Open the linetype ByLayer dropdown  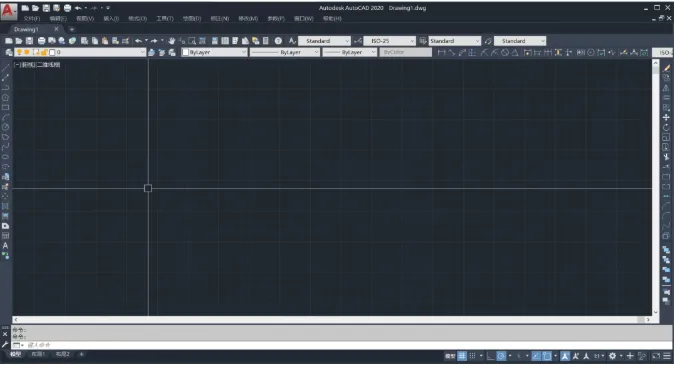285,52
